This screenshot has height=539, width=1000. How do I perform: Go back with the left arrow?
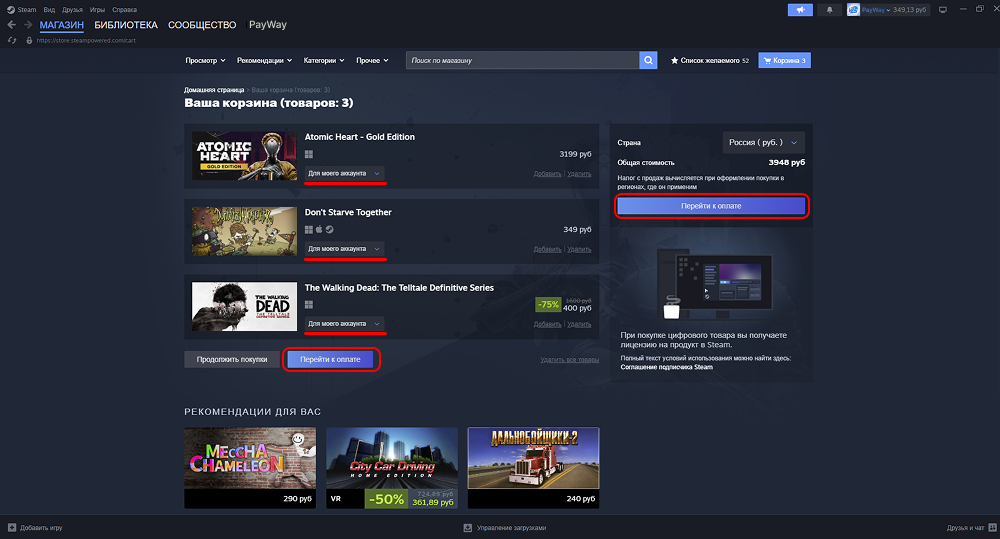click(x=11, y=25)
